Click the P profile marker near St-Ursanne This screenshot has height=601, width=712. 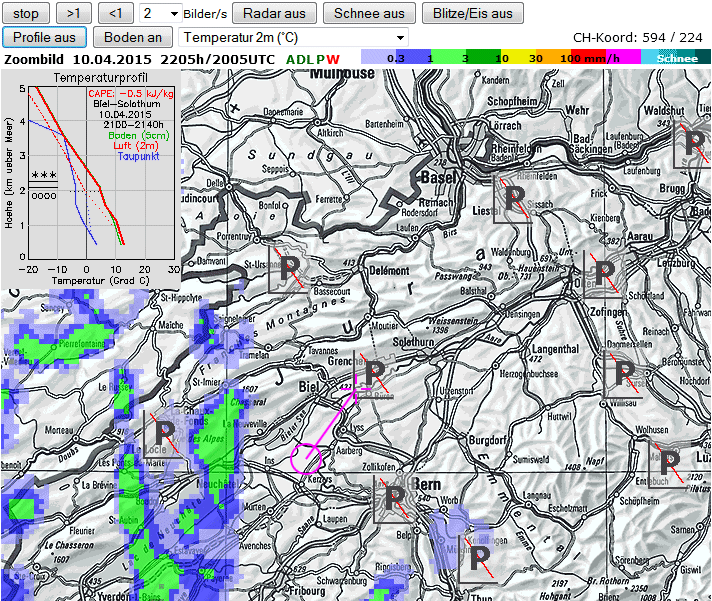pos(290,271)
